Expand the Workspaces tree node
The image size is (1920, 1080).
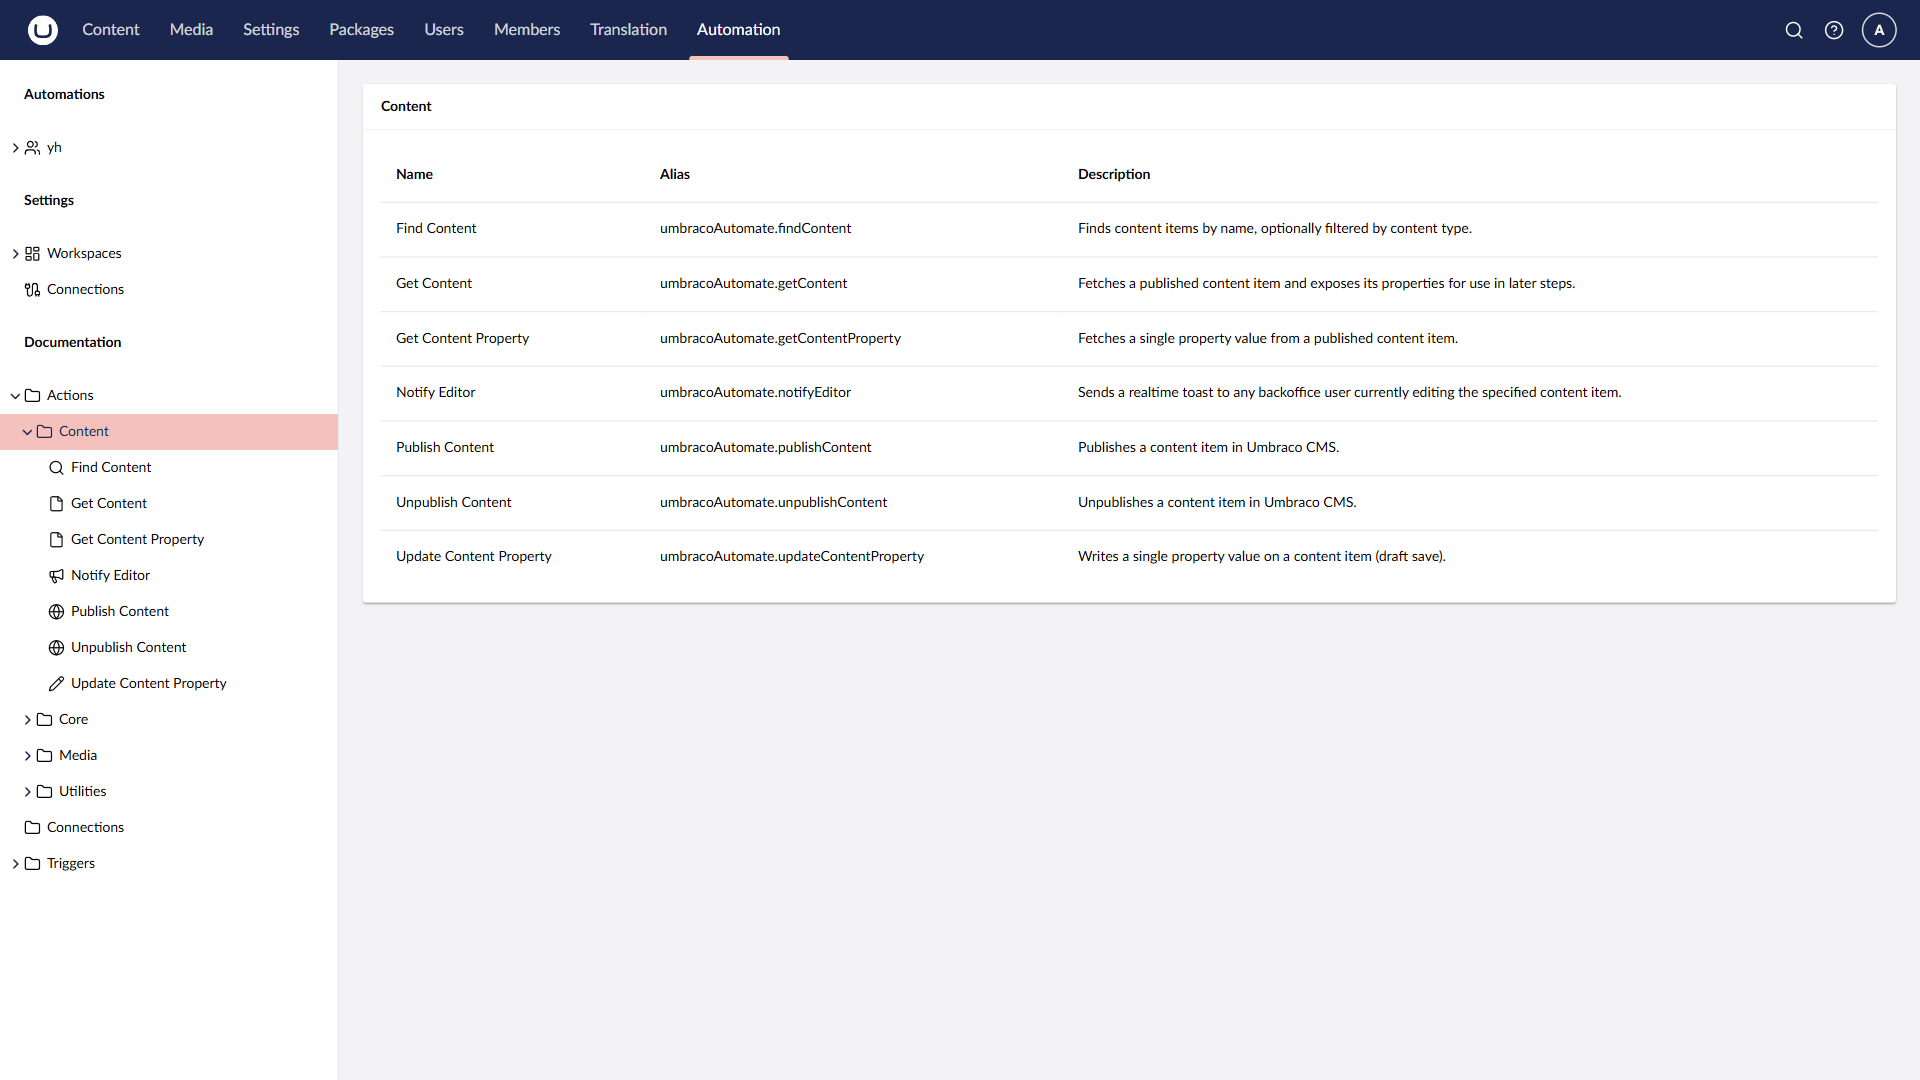pyautogui.click(x=15, y=254)
